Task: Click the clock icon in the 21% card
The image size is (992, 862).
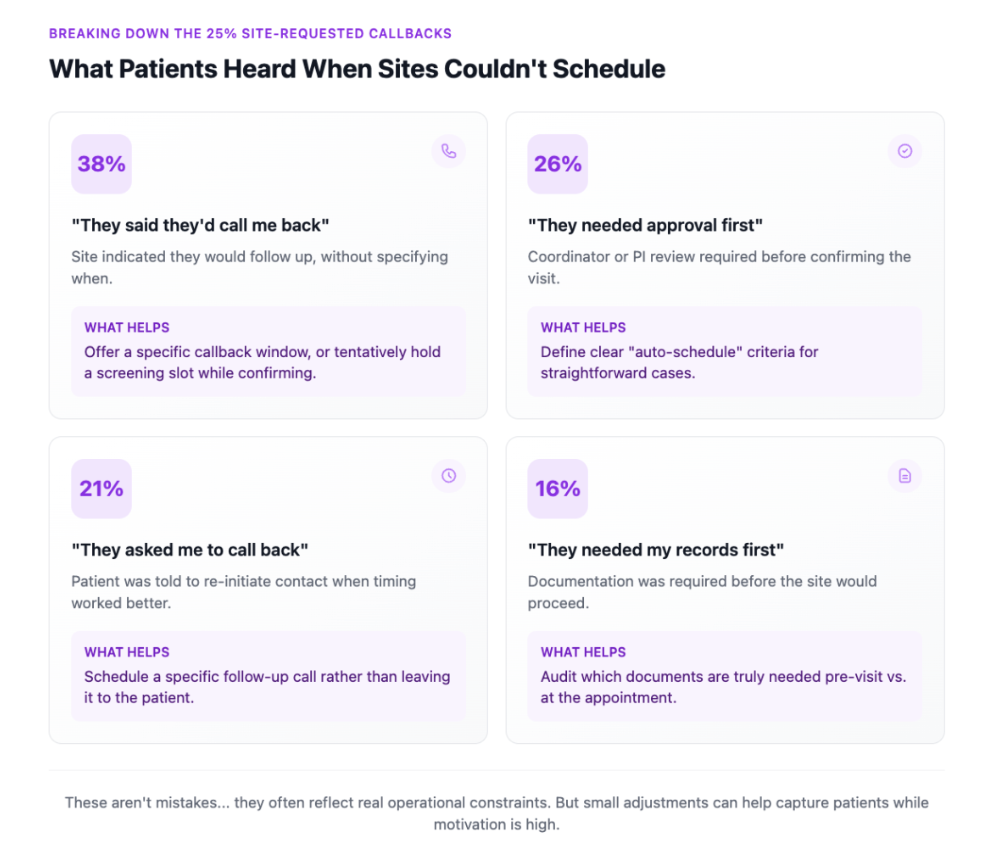Action: pos(448,476)
